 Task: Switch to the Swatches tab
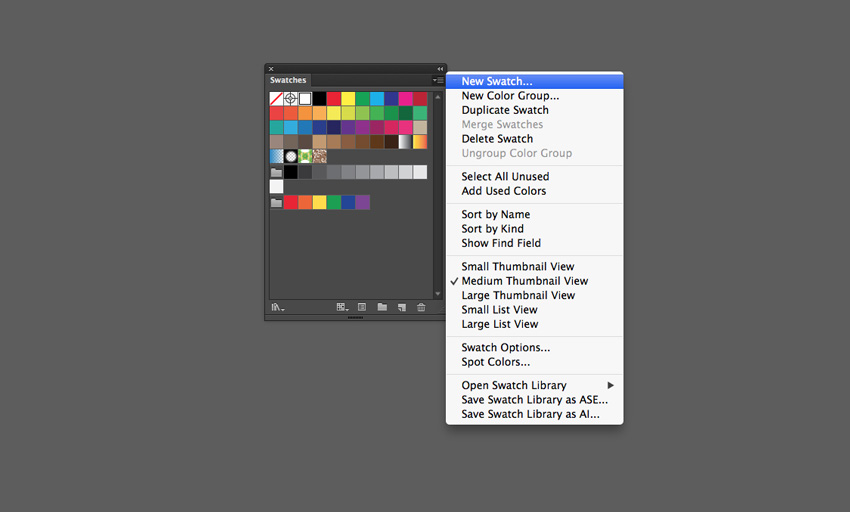coord(288,80)
